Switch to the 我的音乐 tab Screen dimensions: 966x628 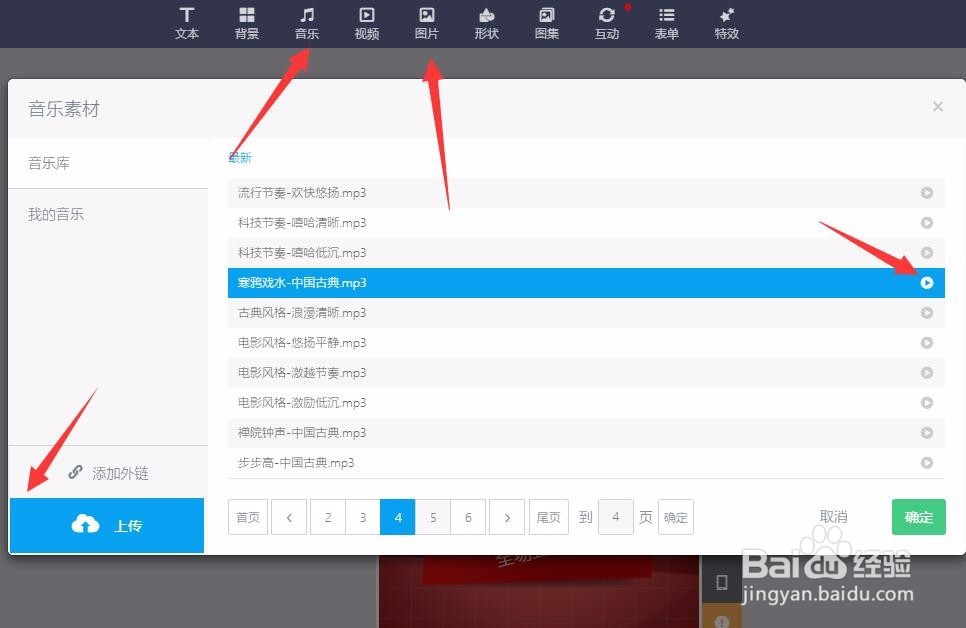[55, 214]
